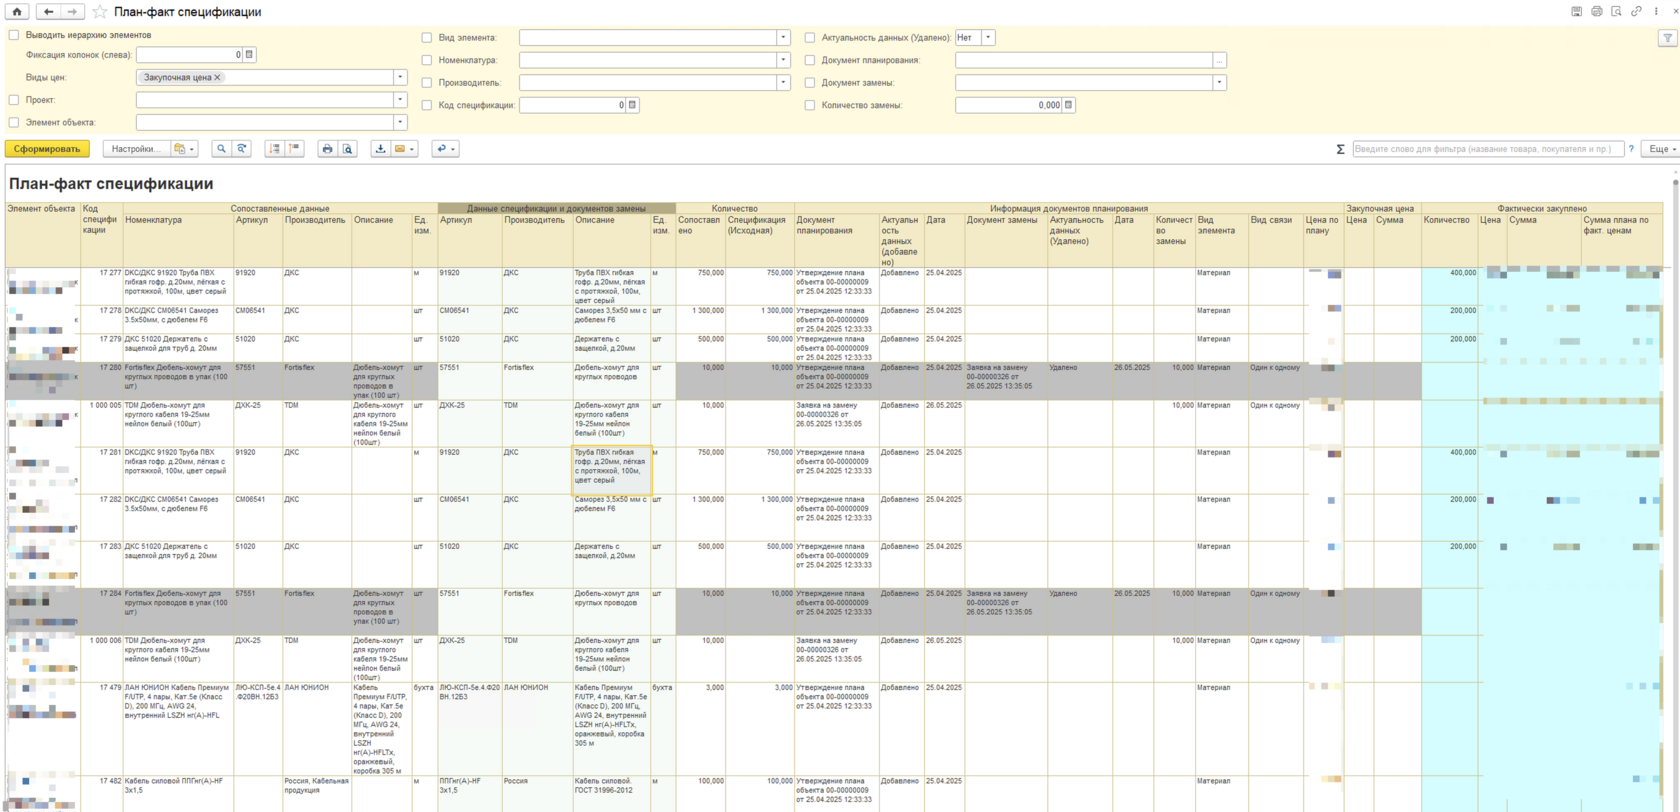Image resolution: width=1680 pixels, height=812 pixels.
Task: Enable Выводить иерархию элементов checkbox
Action: tap(14, 35)
